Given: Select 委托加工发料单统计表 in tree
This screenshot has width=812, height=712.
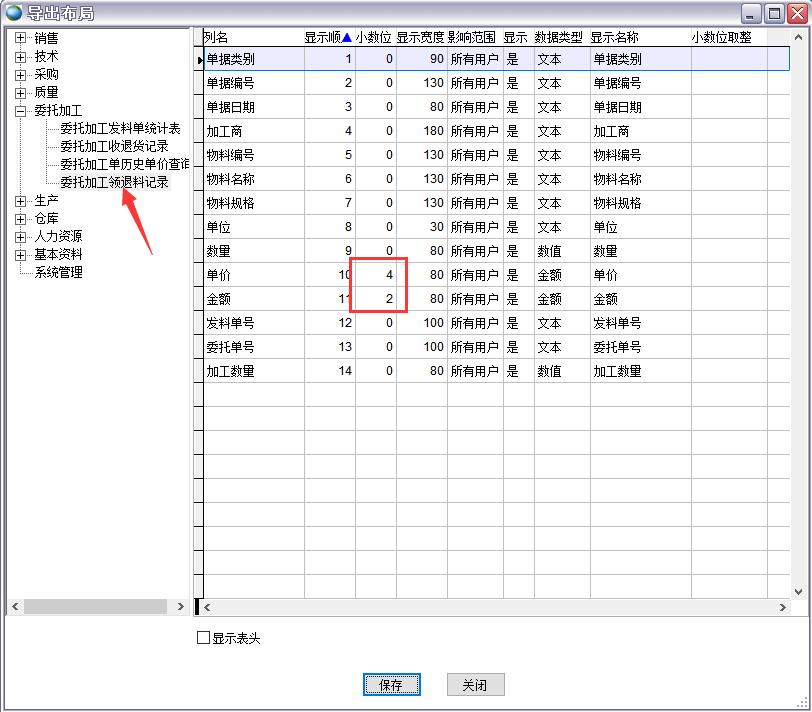Looking at the screenshot, I should coord(120,128).
